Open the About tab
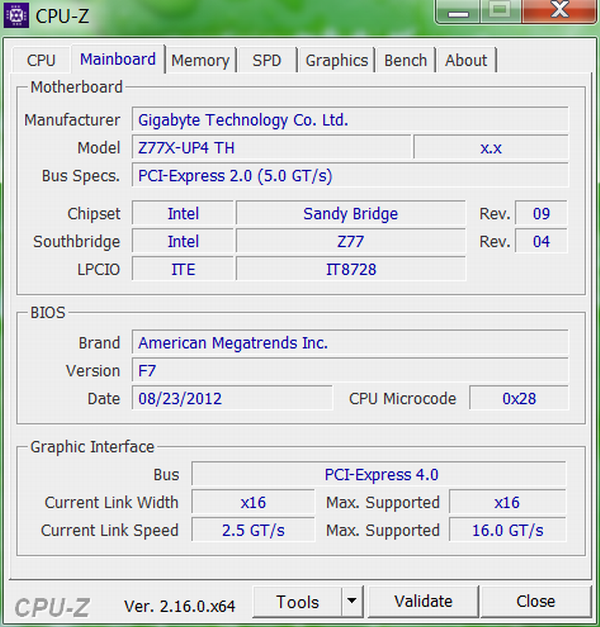Screen dimensions: 600x627 (x=466, y=60)
